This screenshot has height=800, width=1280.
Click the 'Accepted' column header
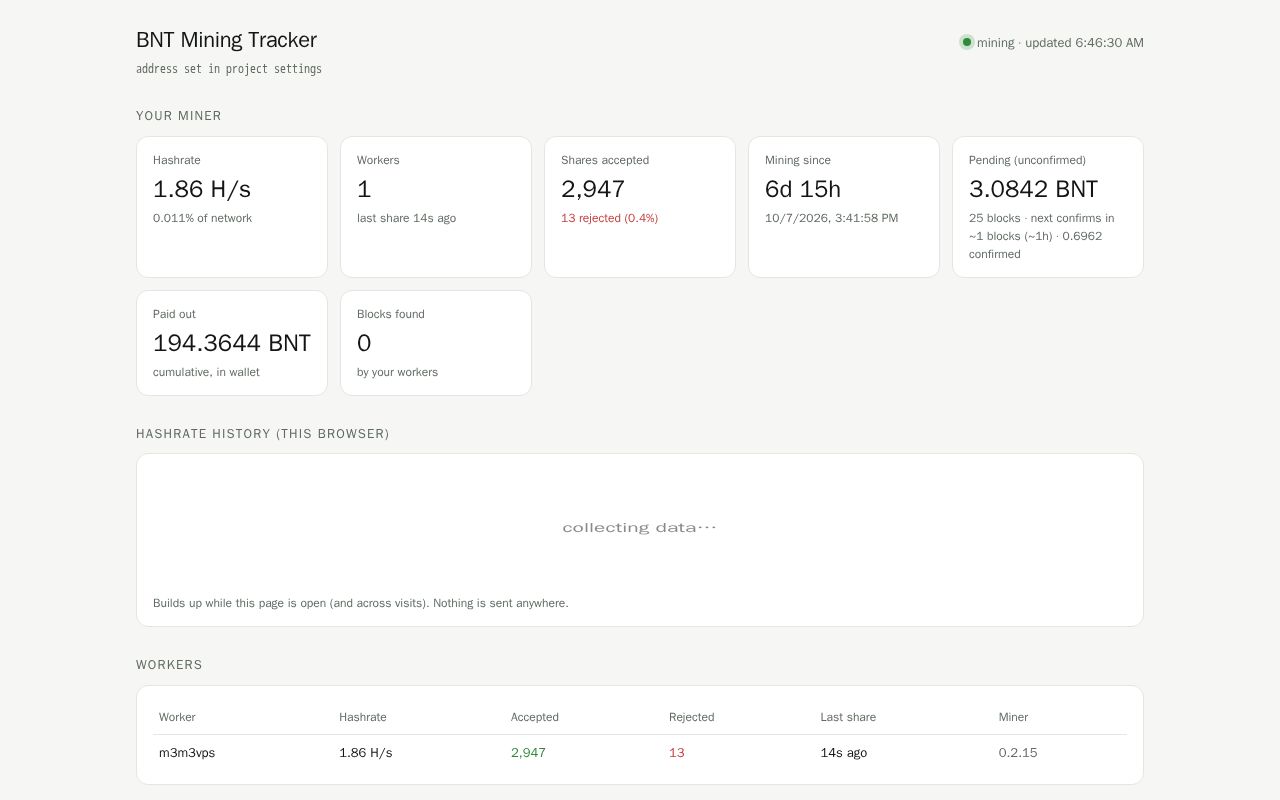(534, 717)
